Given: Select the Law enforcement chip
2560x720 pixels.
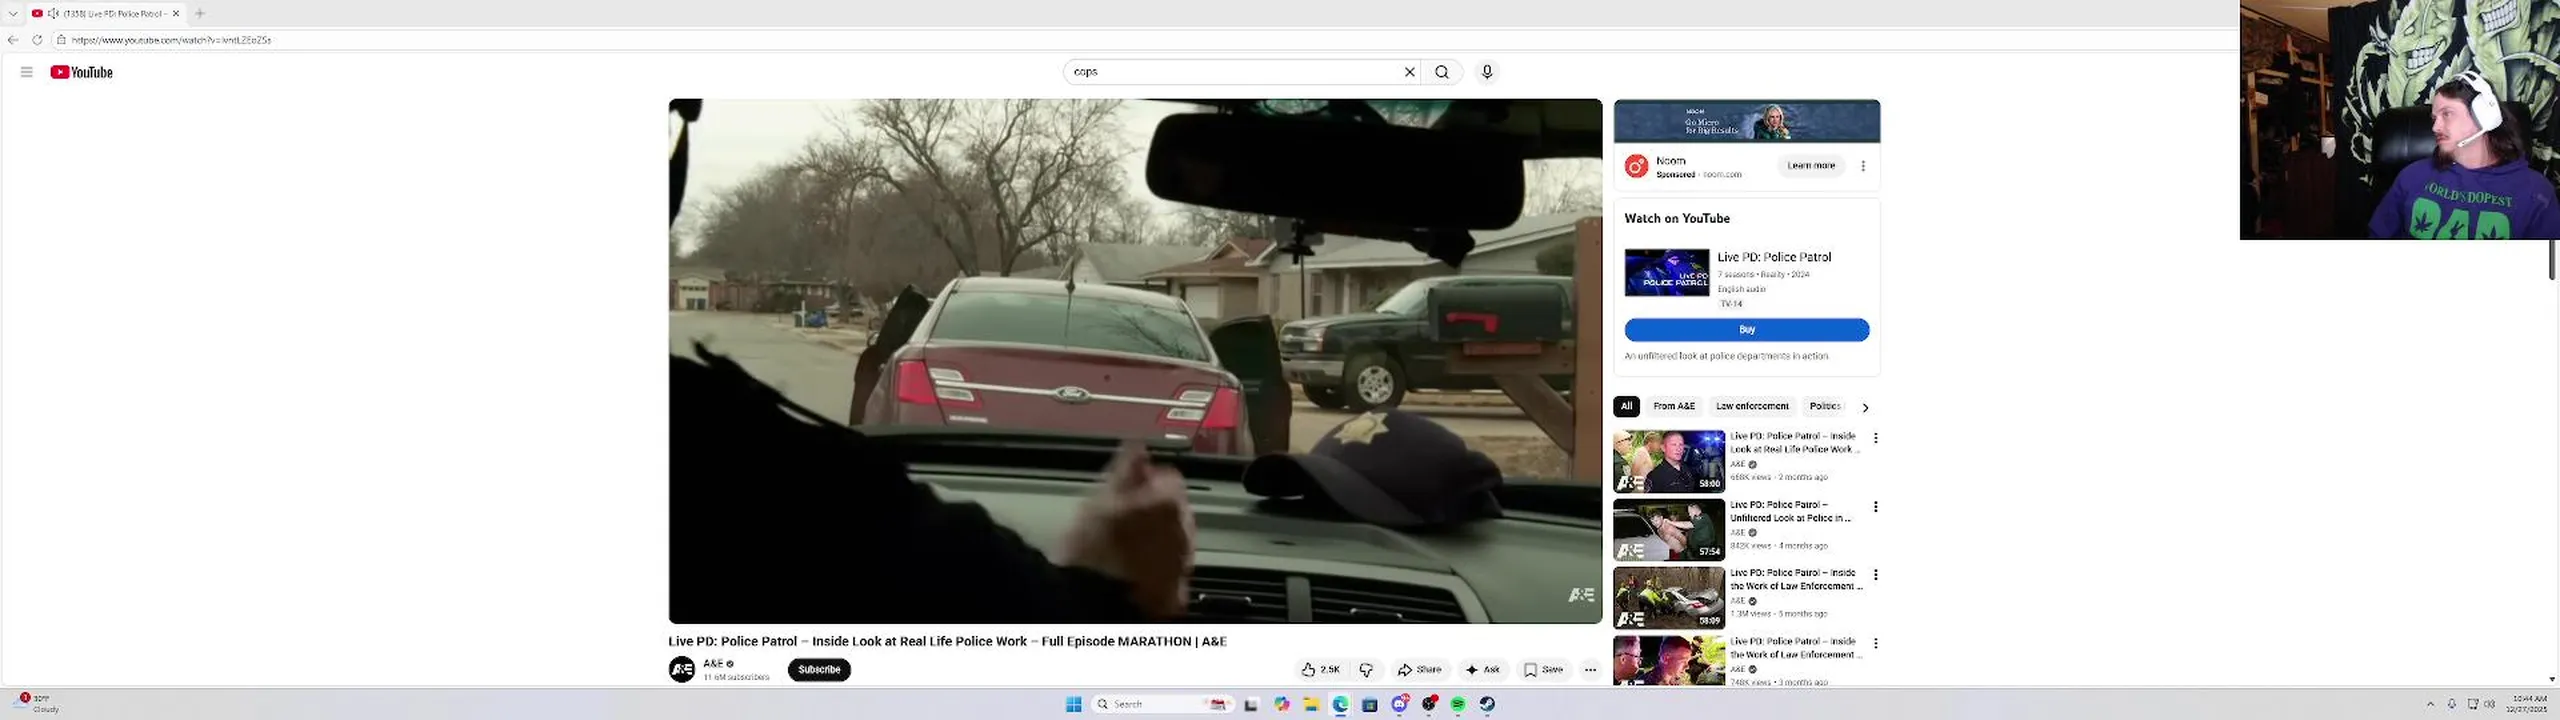Looking at the screenshot, I should 1752,406.
